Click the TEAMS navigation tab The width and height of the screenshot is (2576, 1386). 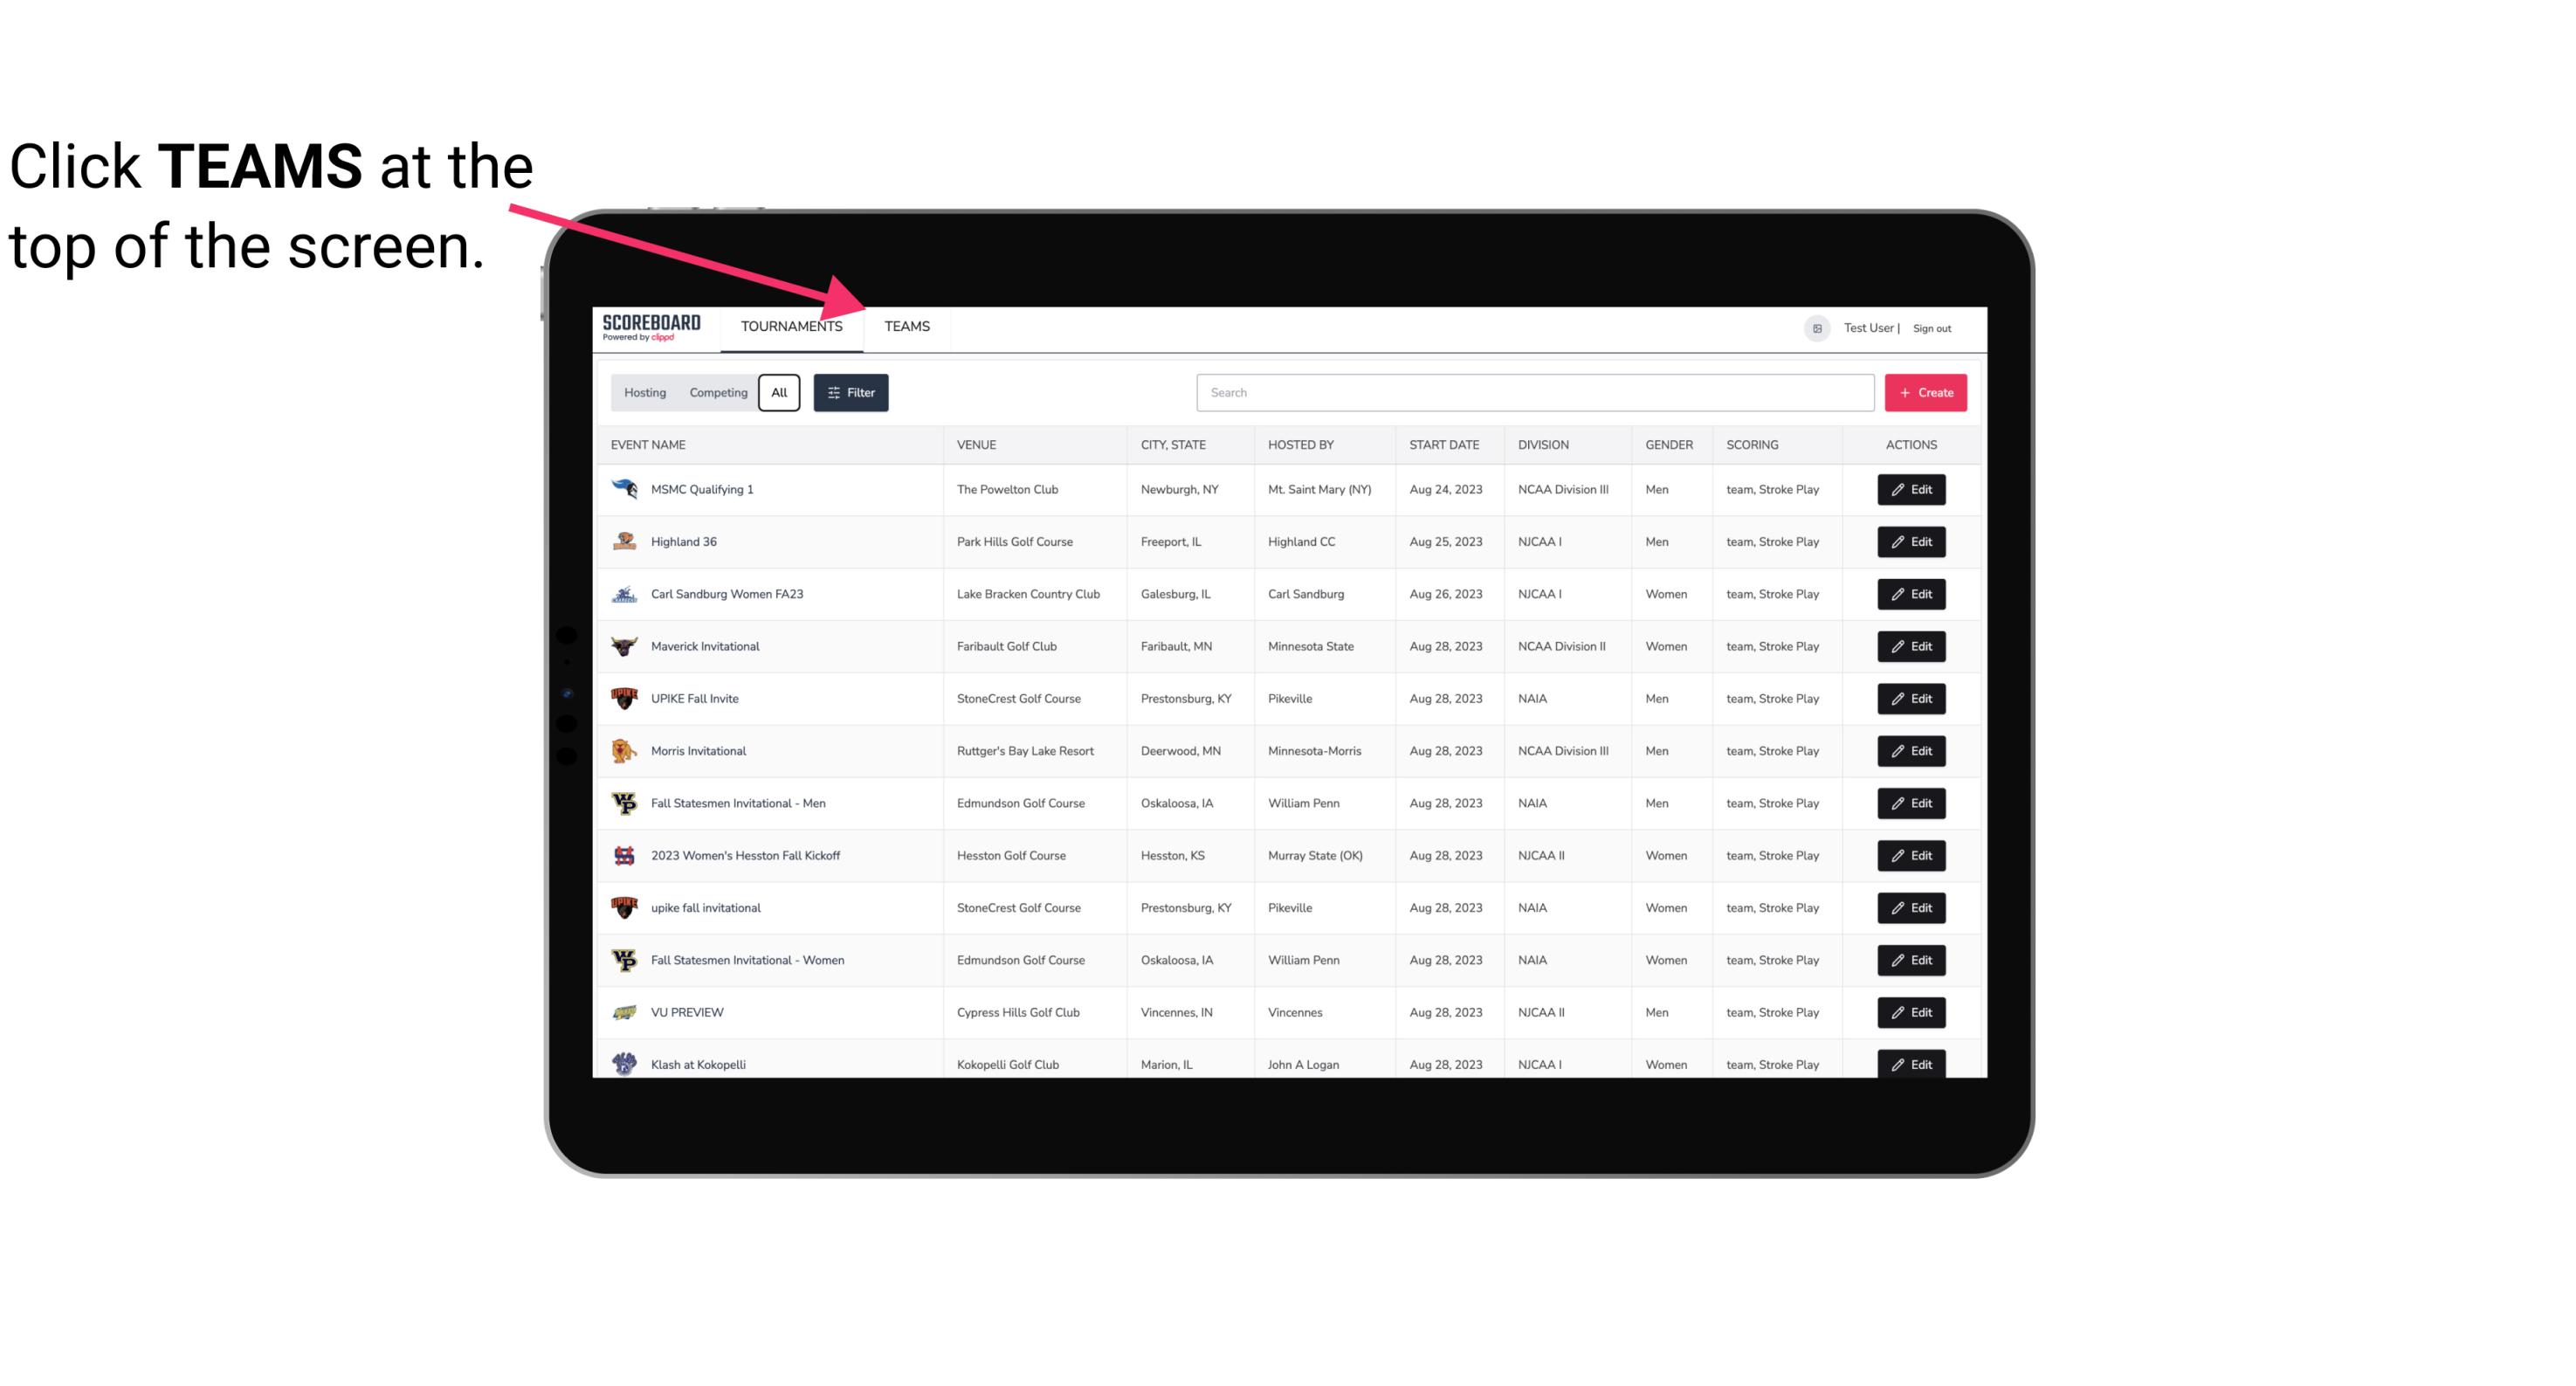point(906,328)
